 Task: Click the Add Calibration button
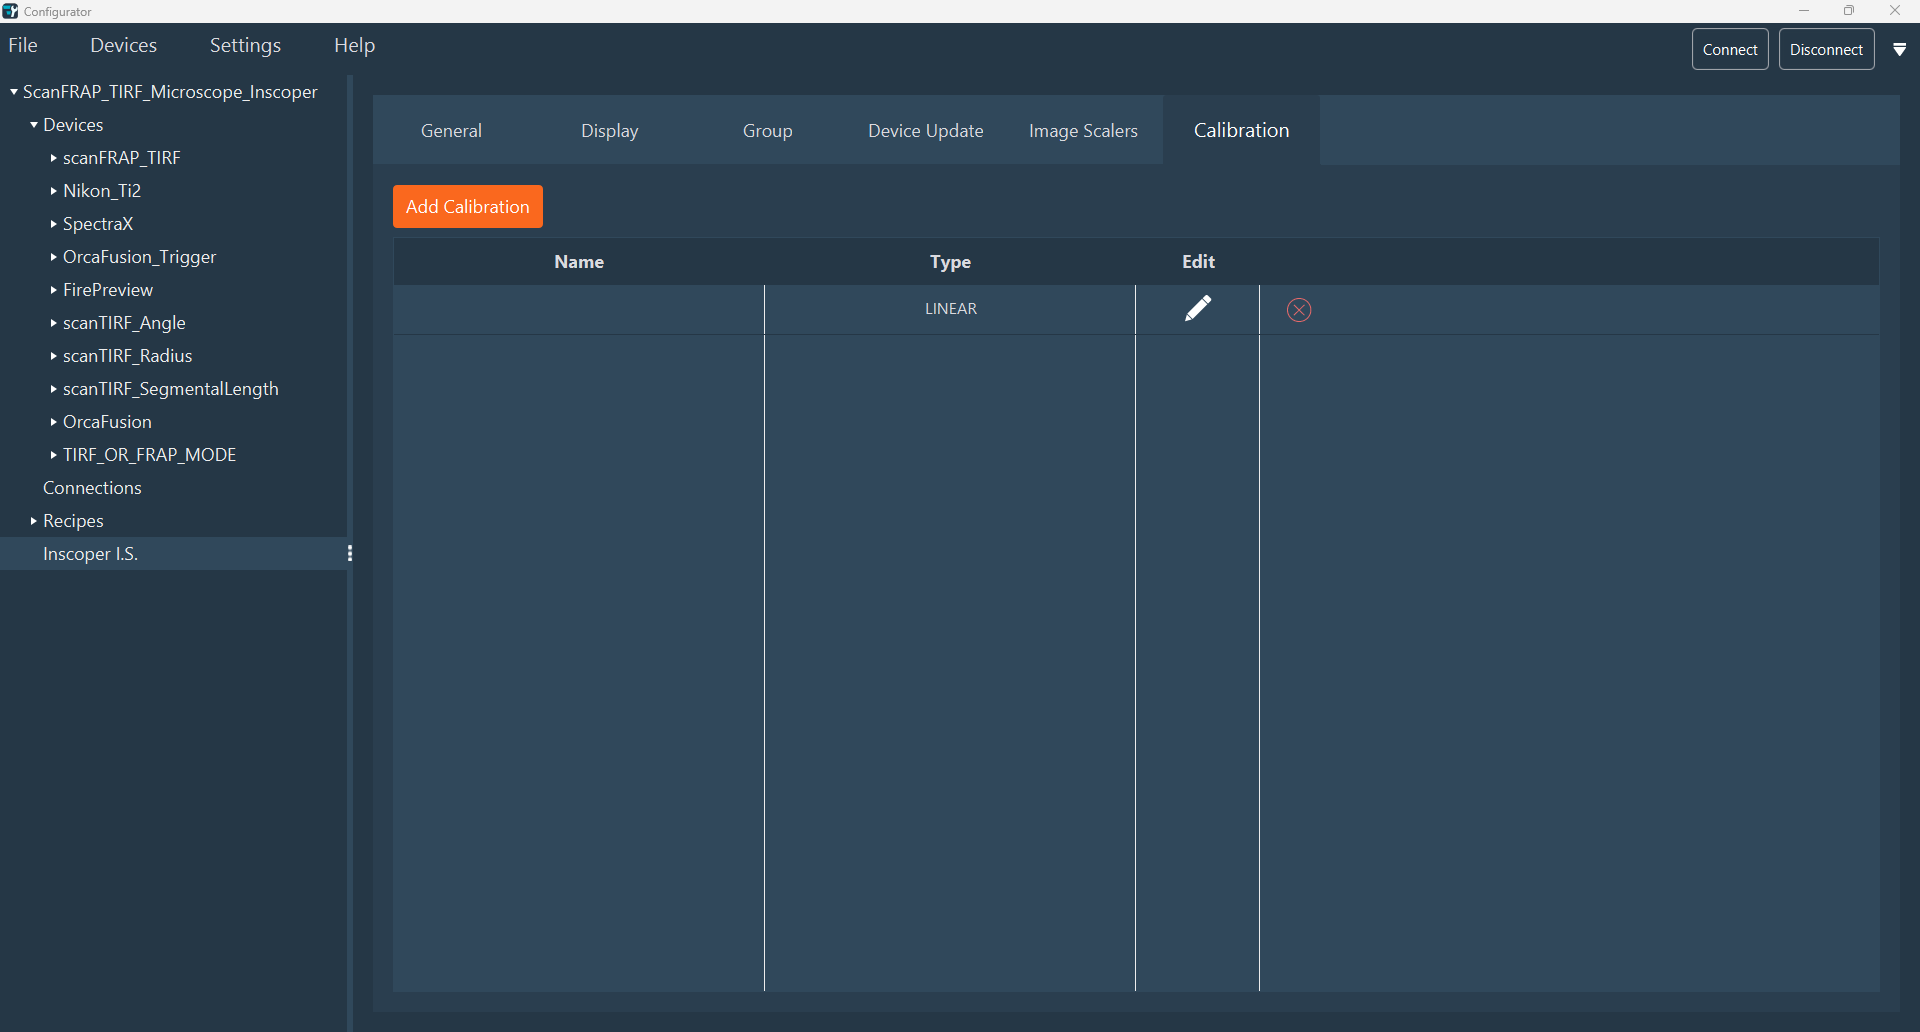click(x=467, y=207)
